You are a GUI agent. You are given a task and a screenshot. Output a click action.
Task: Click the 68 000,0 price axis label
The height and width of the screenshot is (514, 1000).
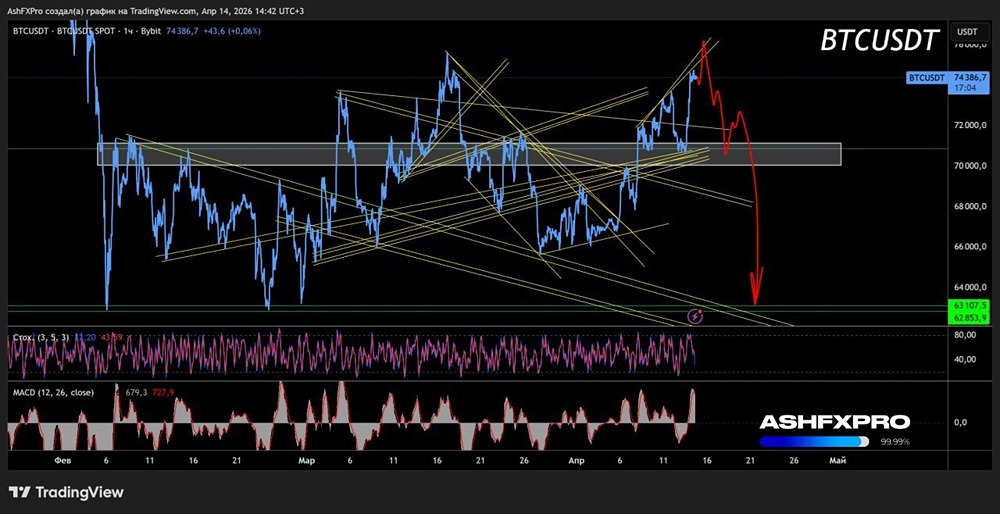pos(969,206)
